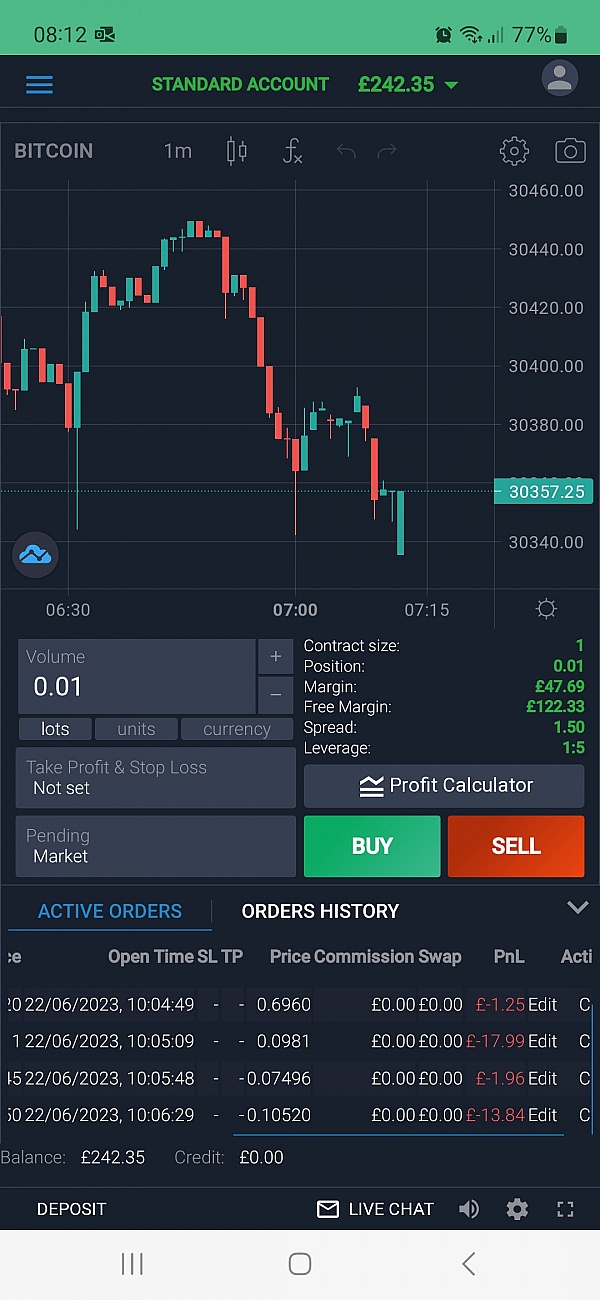Open Android recent apps button
Screen dimensions: 600x1300
point(132,1264)
